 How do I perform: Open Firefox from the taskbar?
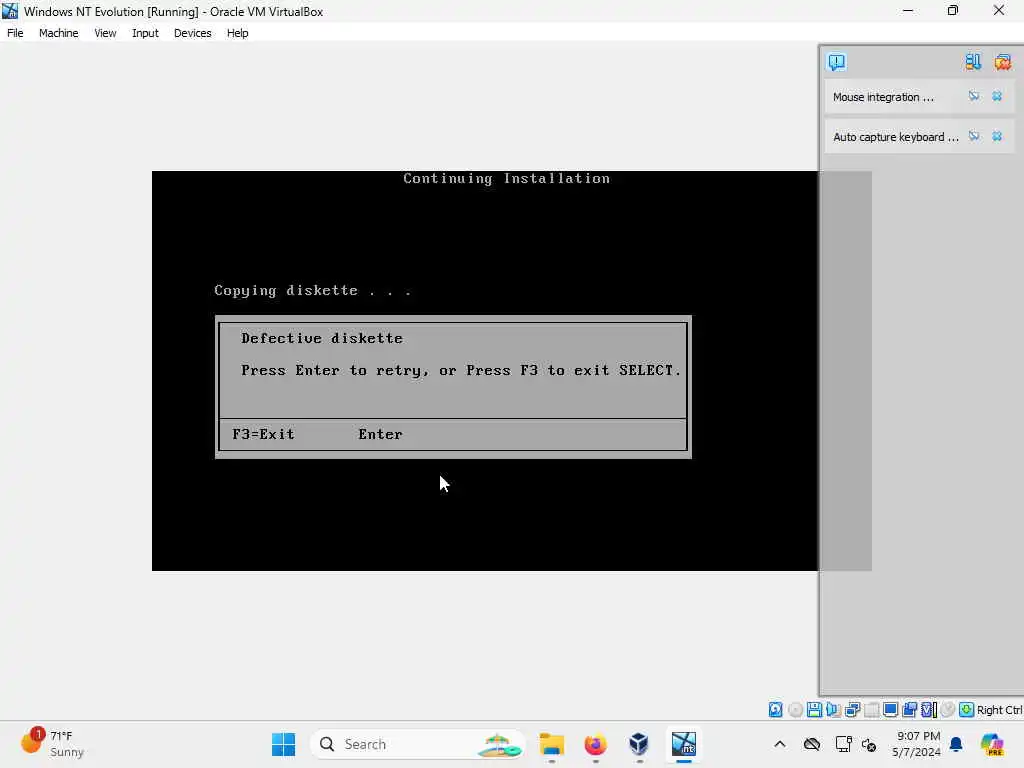[595, 744]
